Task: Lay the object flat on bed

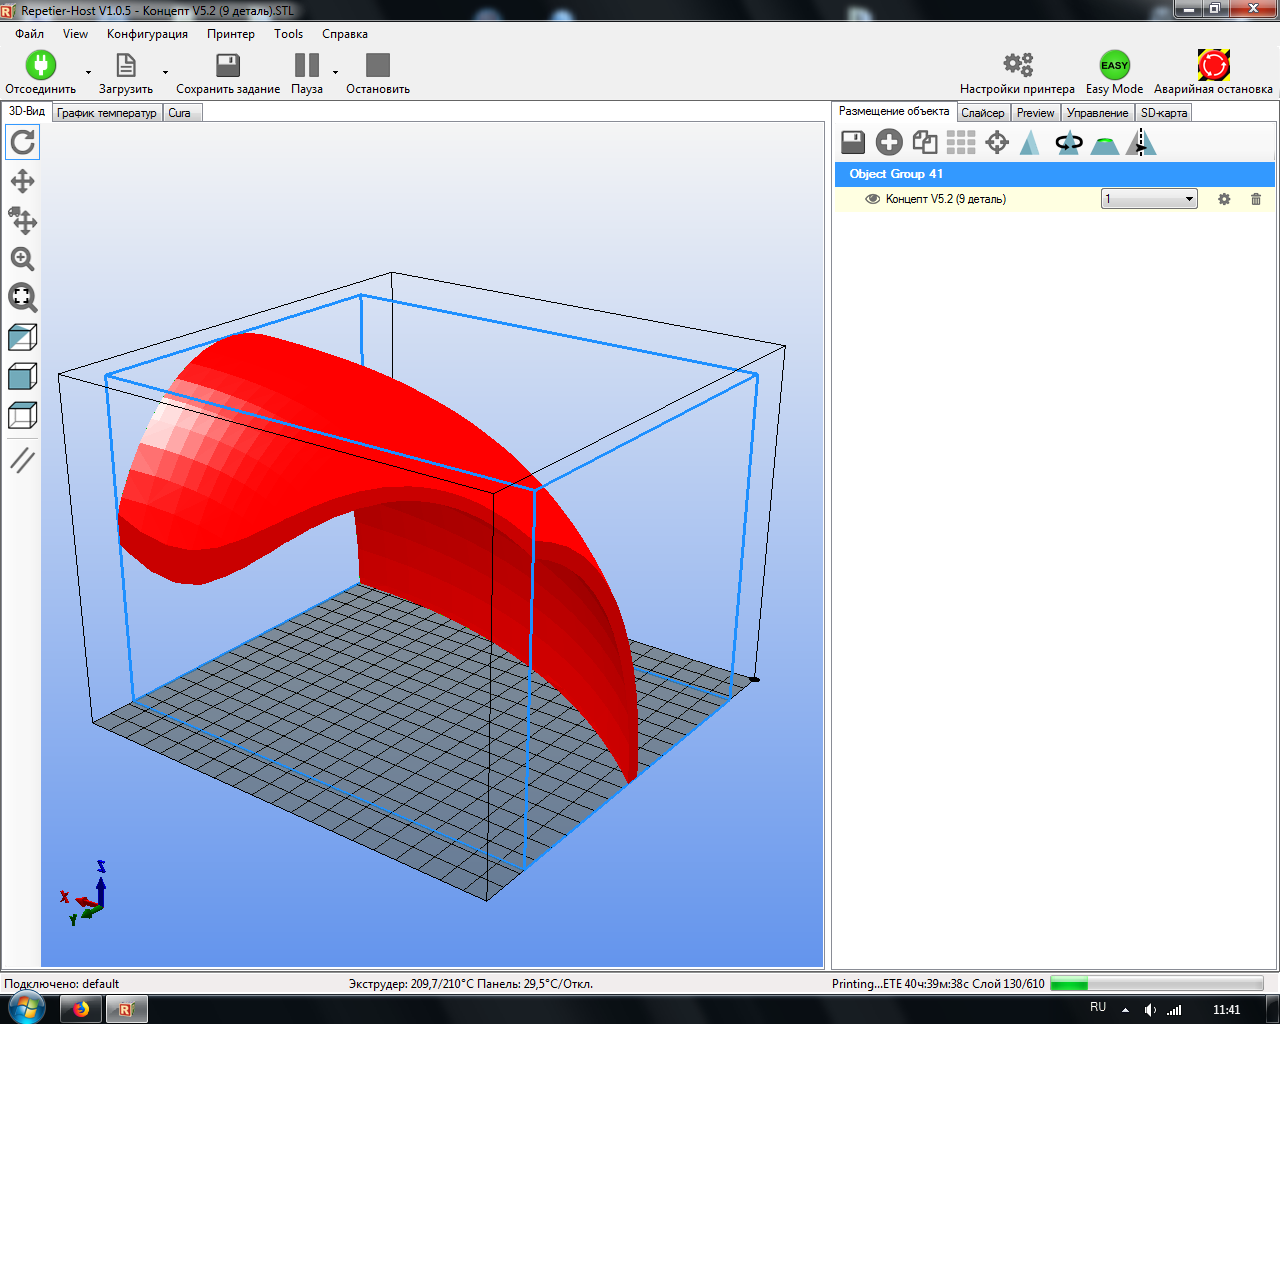Action: pyautogui.click(x=1104, y=142)
